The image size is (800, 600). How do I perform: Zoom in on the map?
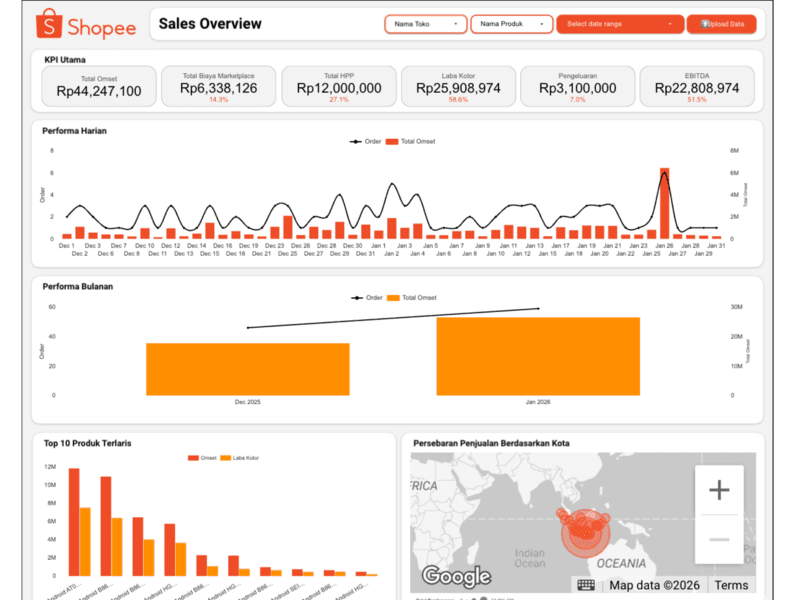click(719, 490)
